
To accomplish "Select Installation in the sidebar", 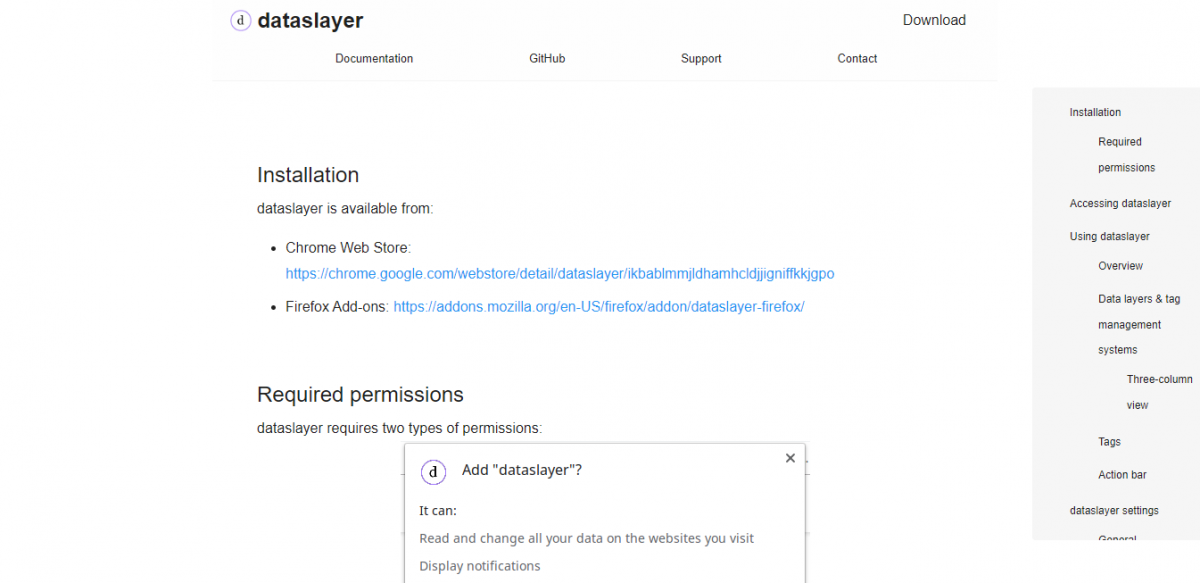I will coord(1095,112).
